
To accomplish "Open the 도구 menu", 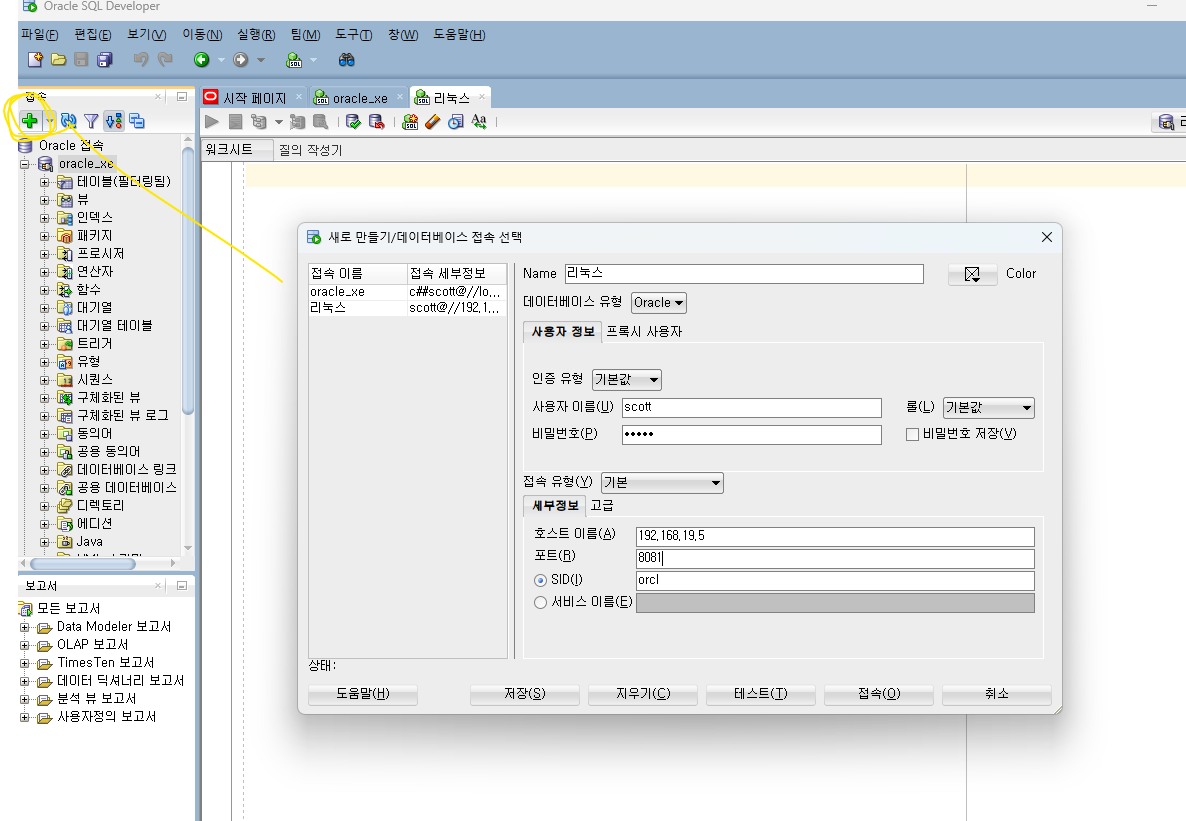I will tap(353, 35).
